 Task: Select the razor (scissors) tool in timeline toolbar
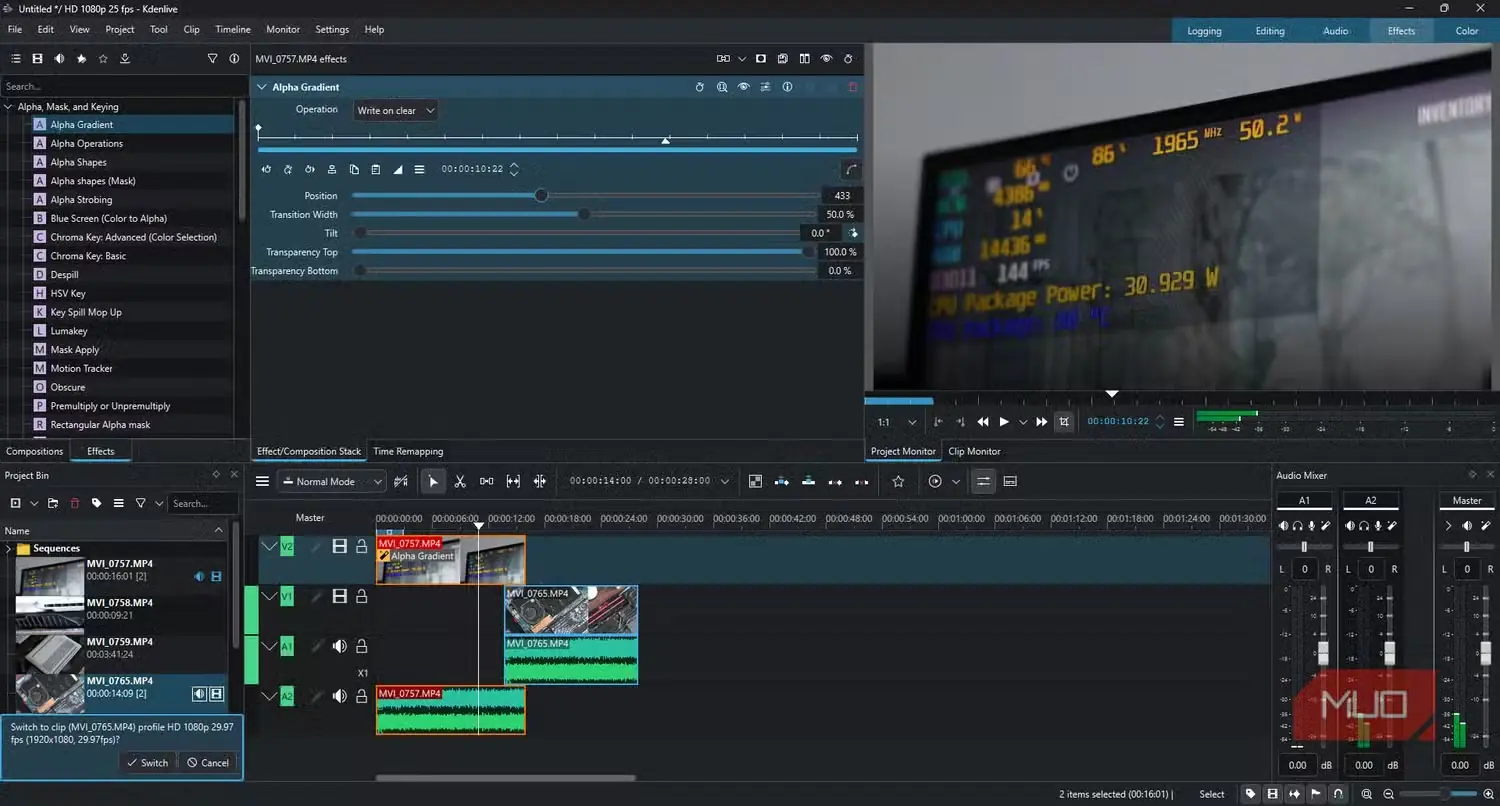(460, 481)
